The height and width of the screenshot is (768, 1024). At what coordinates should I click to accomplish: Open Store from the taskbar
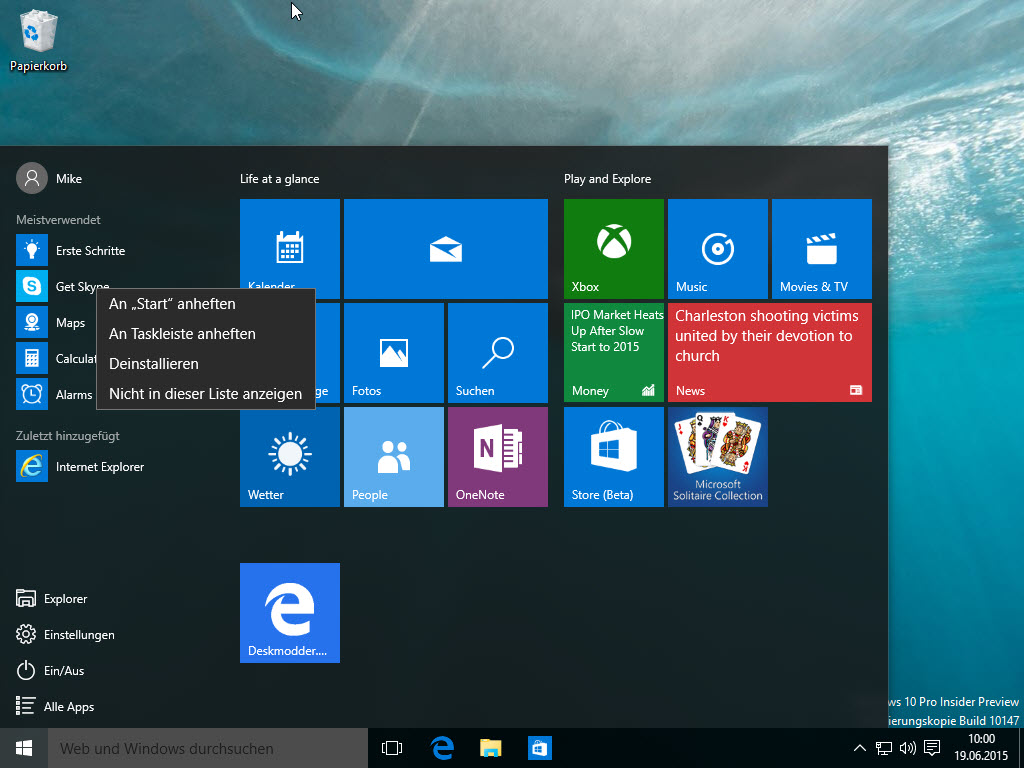(x=539, y=748)
